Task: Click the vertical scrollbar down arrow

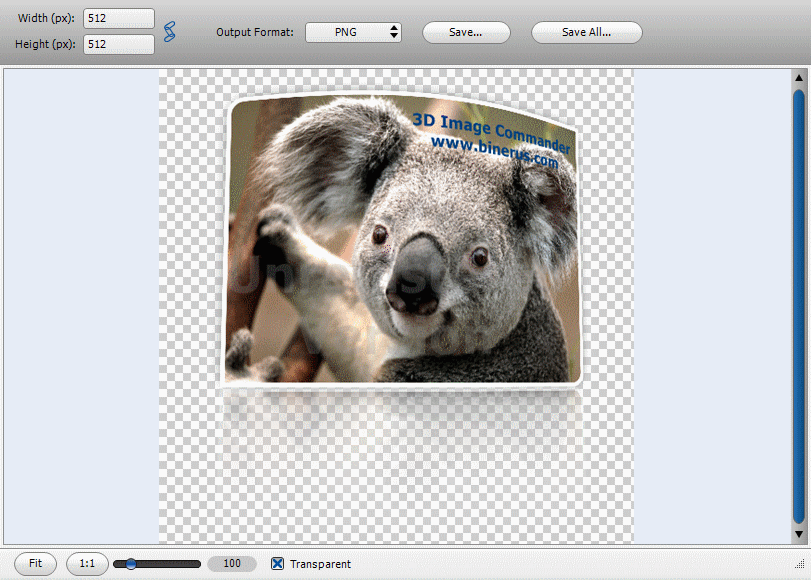Action: (799, 534)
